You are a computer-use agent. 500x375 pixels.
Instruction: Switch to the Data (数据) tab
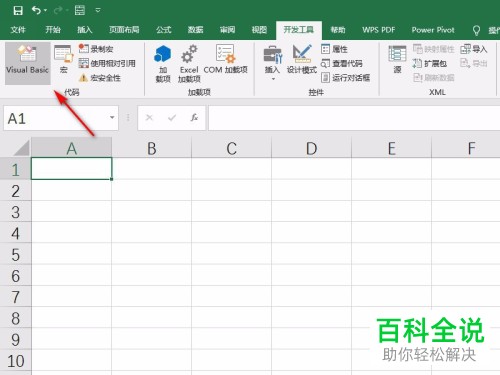195,30
